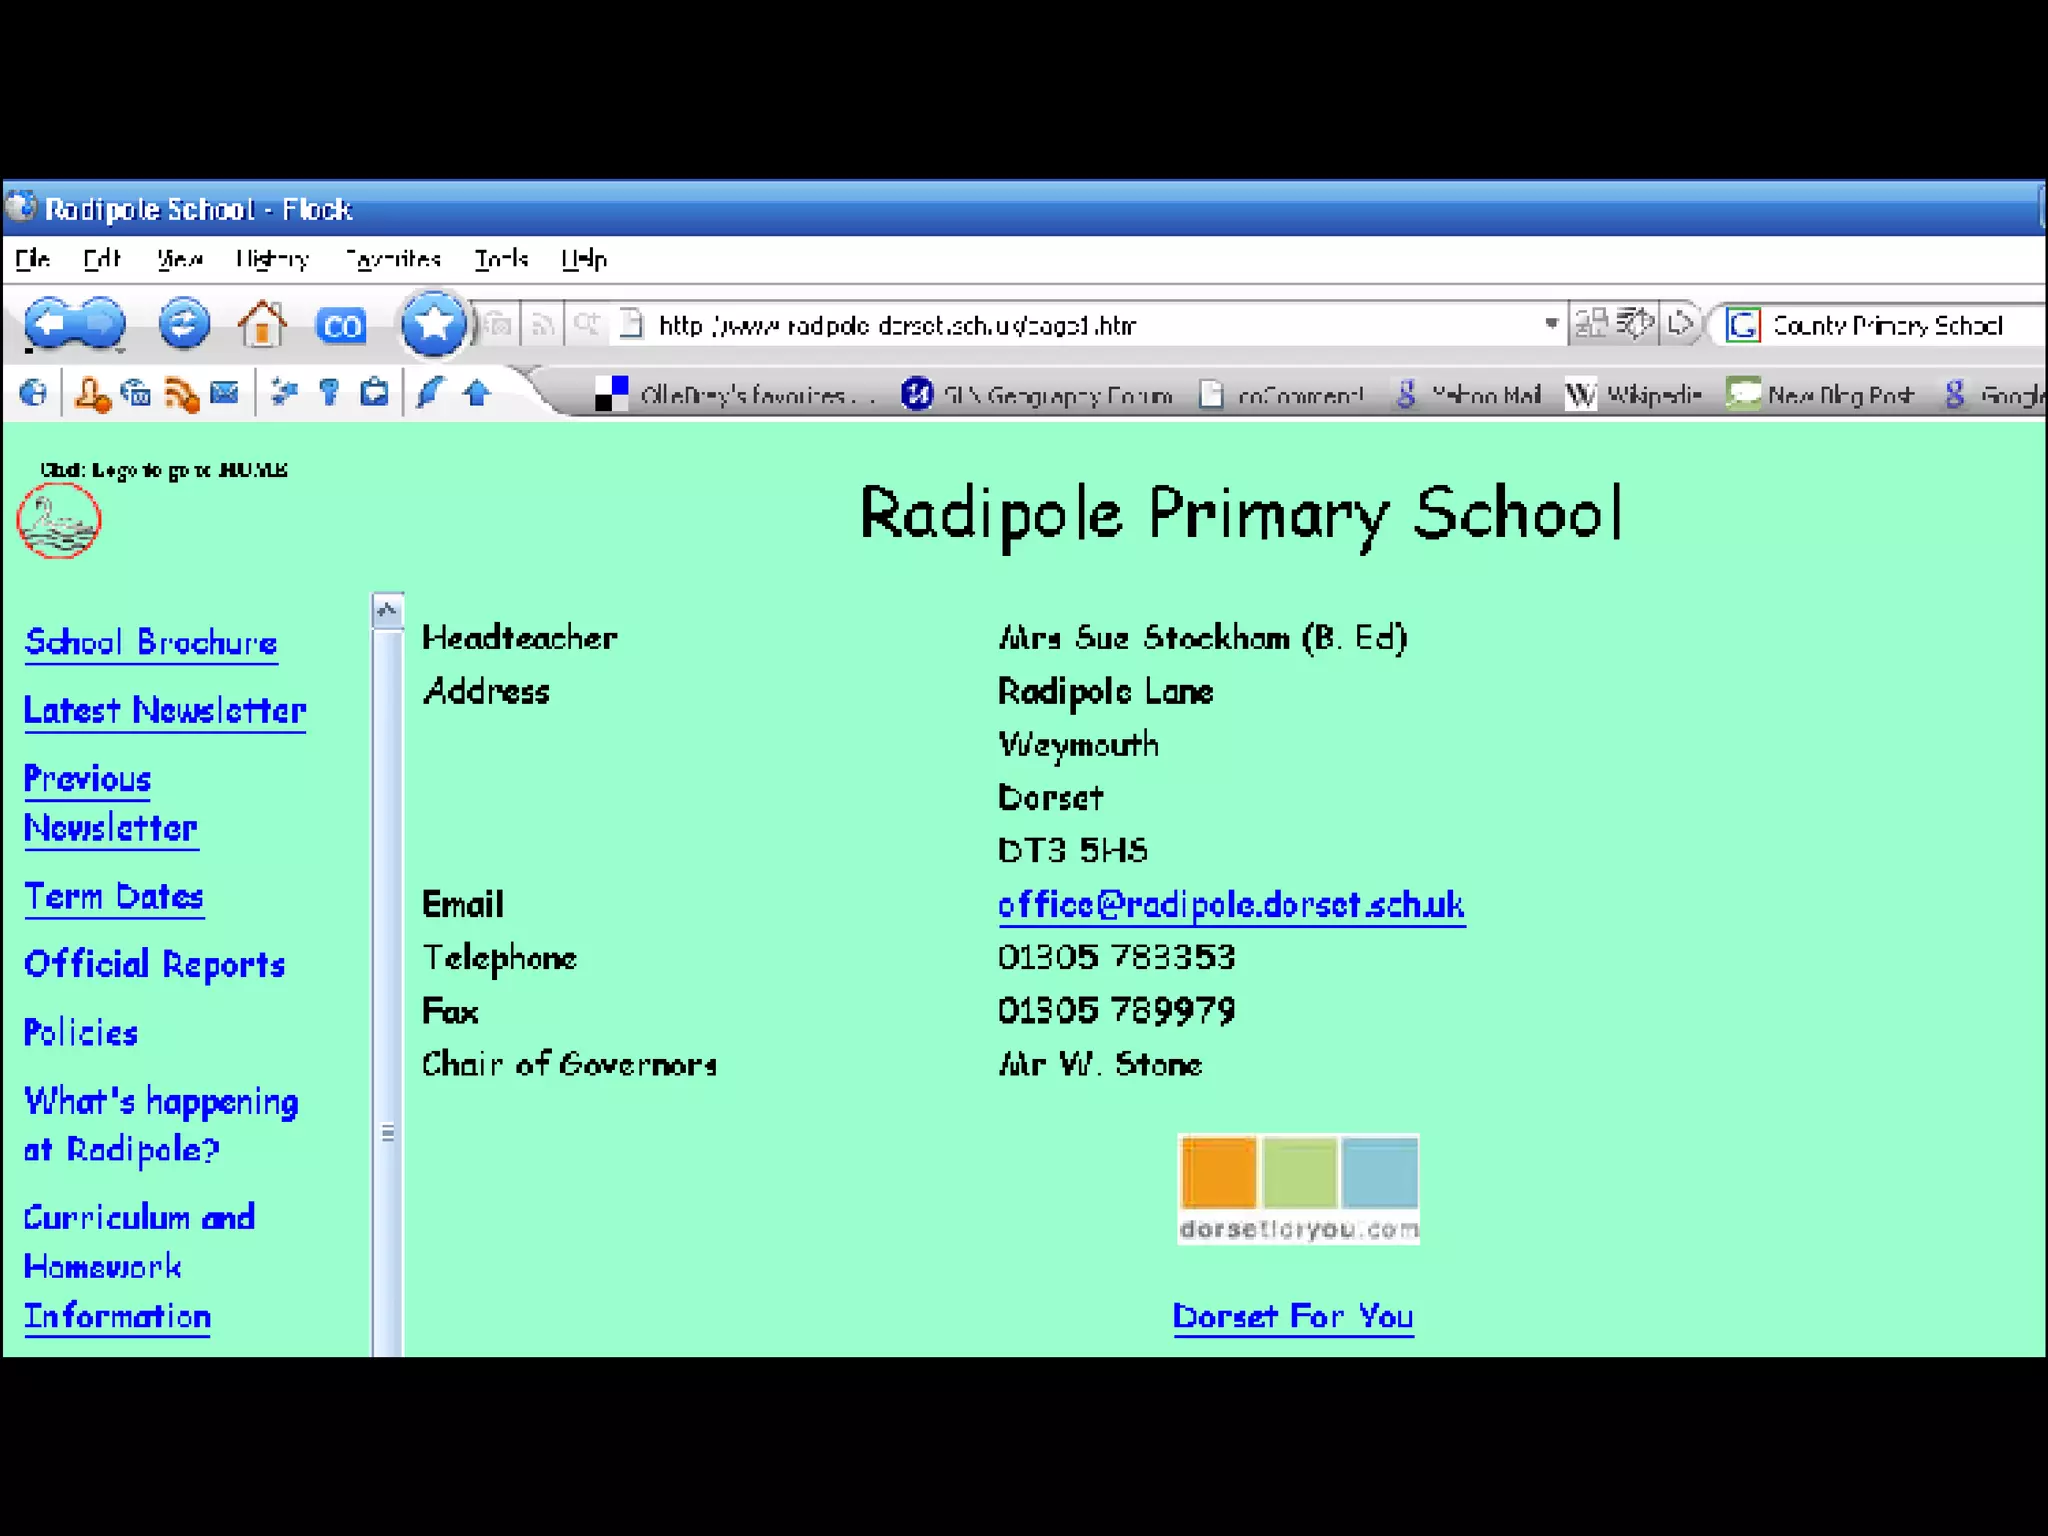The height and width of the screenshot is (1536, 2048).
Task: Click the webmail envelope icon
Action: (225, 393)
